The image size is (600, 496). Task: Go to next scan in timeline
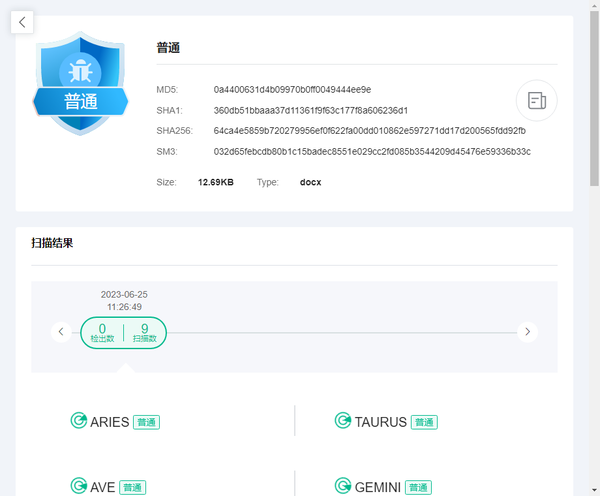(528, 332)
